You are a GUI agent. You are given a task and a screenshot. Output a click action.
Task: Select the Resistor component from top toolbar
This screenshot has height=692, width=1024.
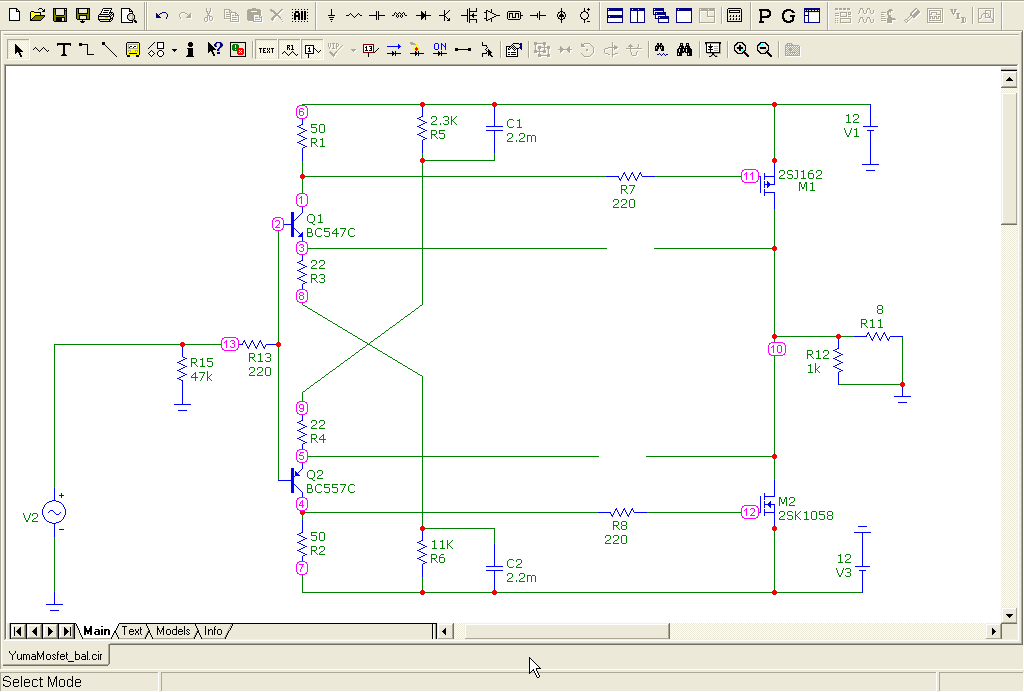[x=354, y=16]
